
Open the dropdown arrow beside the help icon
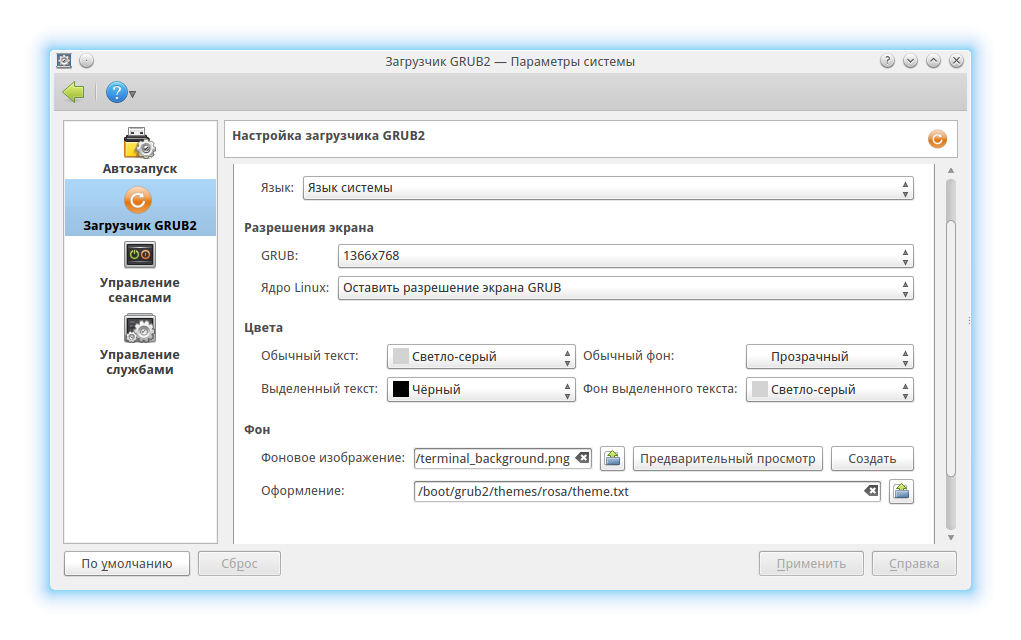point(133,94)
